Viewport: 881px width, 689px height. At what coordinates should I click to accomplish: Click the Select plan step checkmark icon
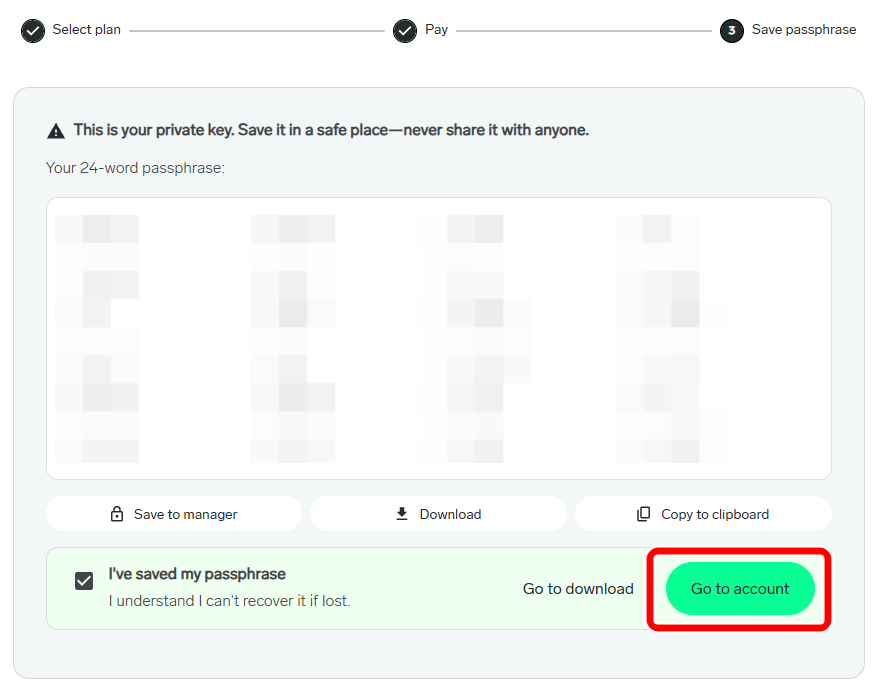33,31
